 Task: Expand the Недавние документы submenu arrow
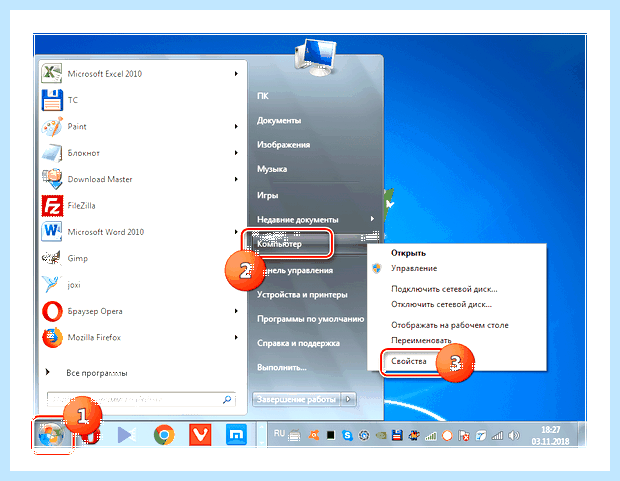tap(372, 219)
